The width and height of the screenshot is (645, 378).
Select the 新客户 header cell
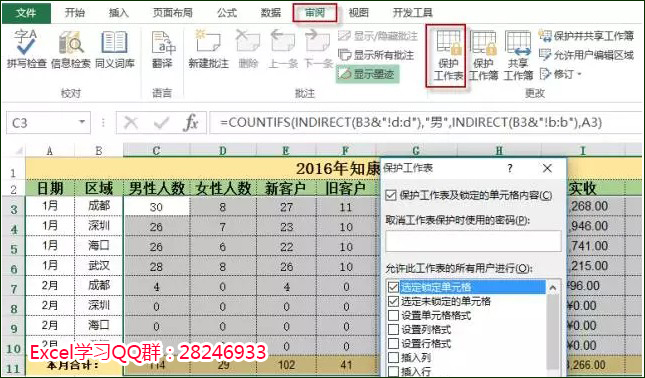click(286, 188)
